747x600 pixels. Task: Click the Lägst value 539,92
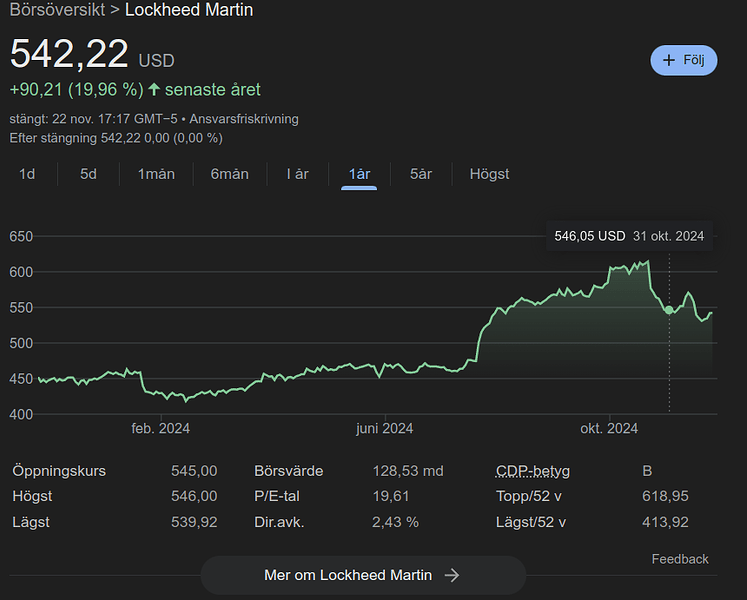tap(194, 522)
